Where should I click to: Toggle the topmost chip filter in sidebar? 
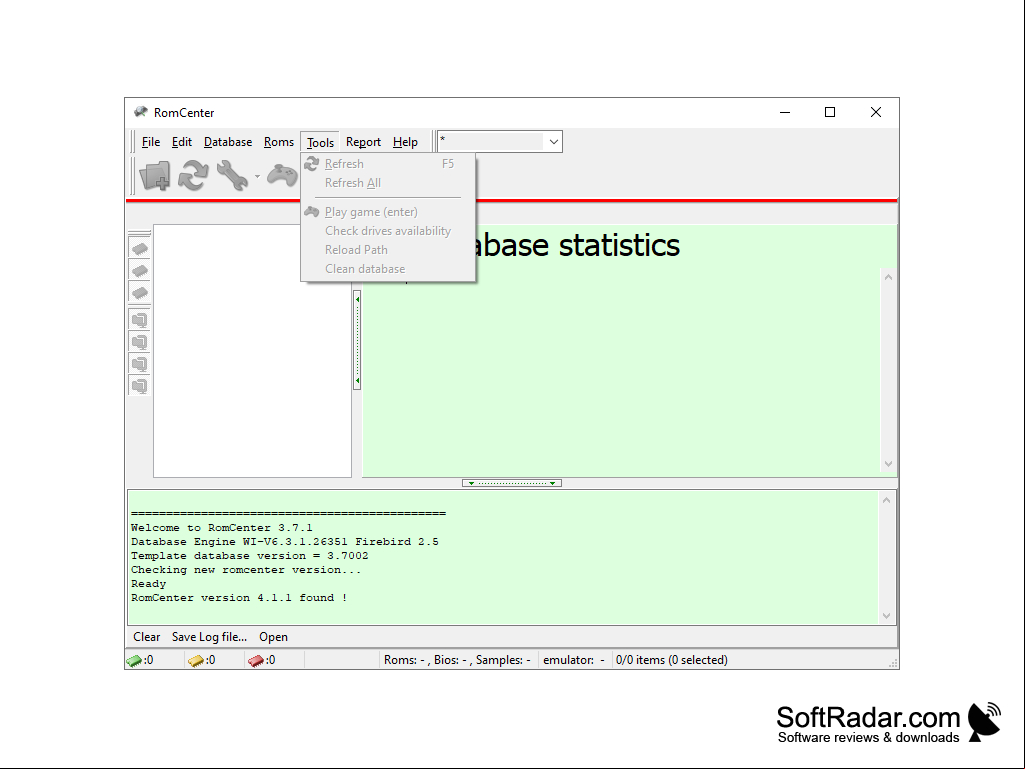pyautogui.click(x=139, y=248)
